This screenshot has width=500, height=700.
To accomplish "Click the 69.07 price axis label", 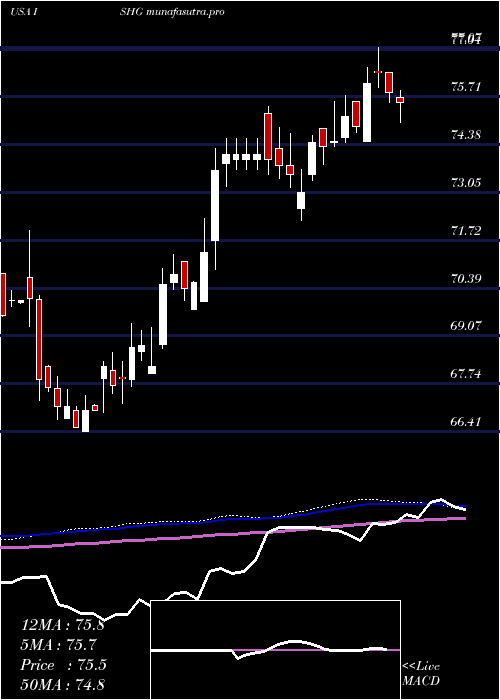I will (466, 326).
